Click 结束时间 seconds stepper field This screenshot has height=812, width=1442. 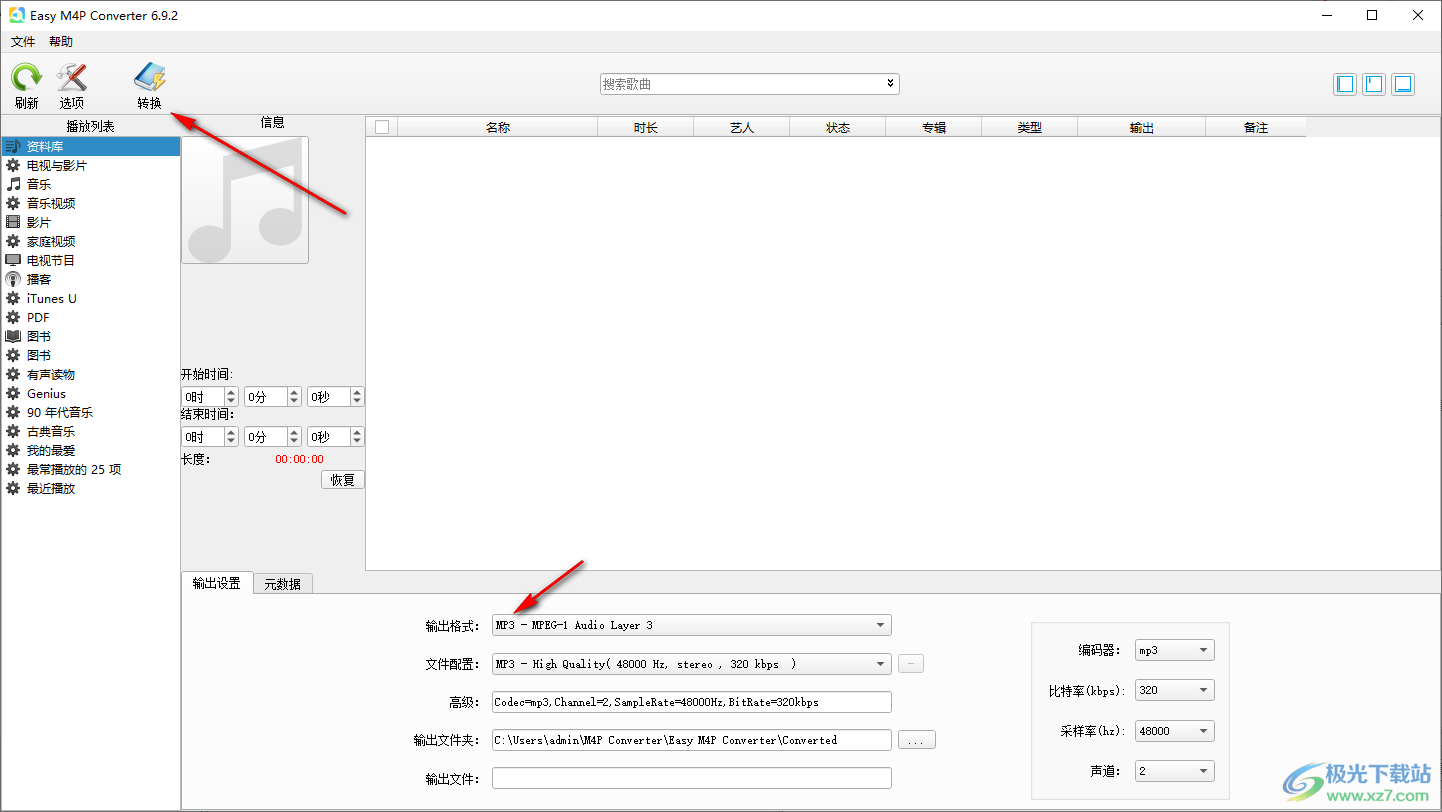pyautogui.click(x=336, y=437)
